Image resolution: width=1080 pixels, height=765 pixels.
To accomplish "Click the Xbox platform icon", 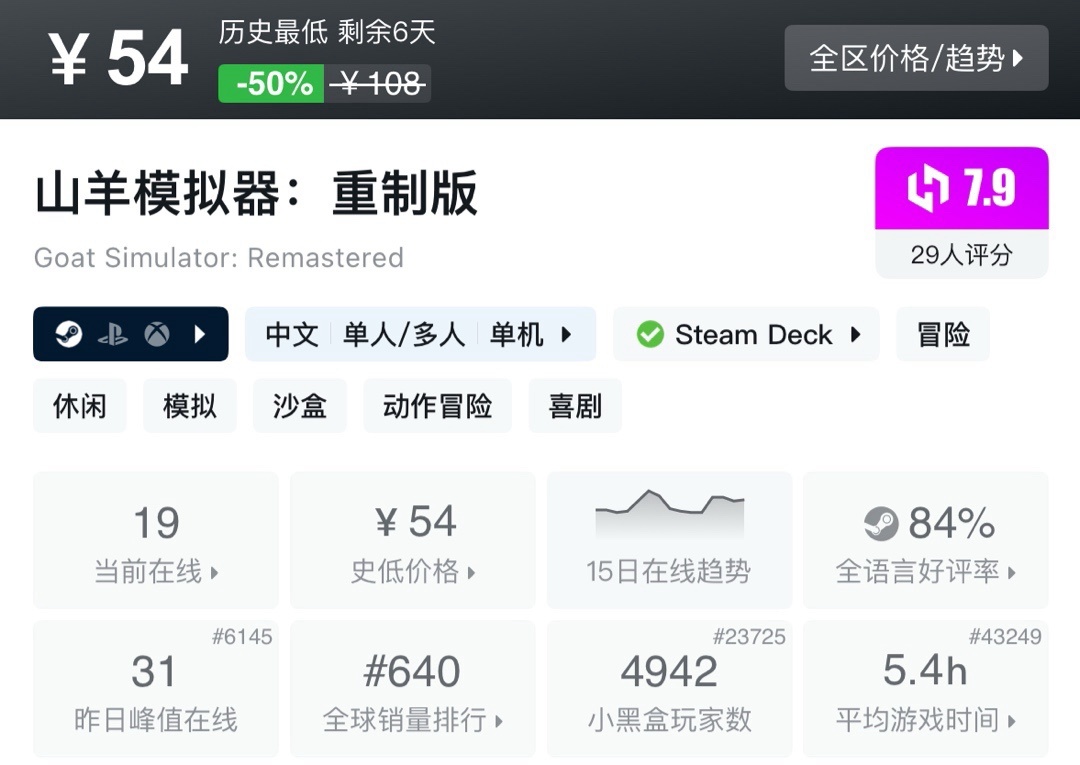I will point(156,334).
